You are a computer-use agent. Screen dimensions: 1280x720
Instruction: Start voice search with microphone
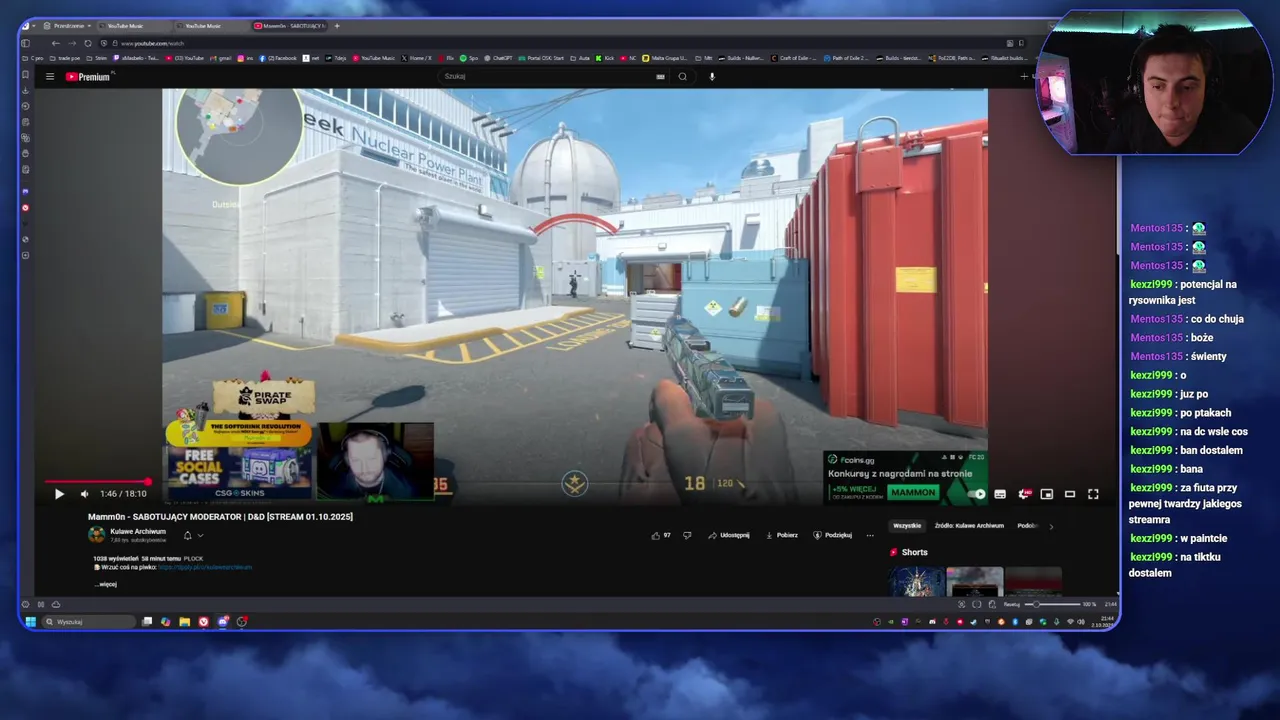point(712,76)
